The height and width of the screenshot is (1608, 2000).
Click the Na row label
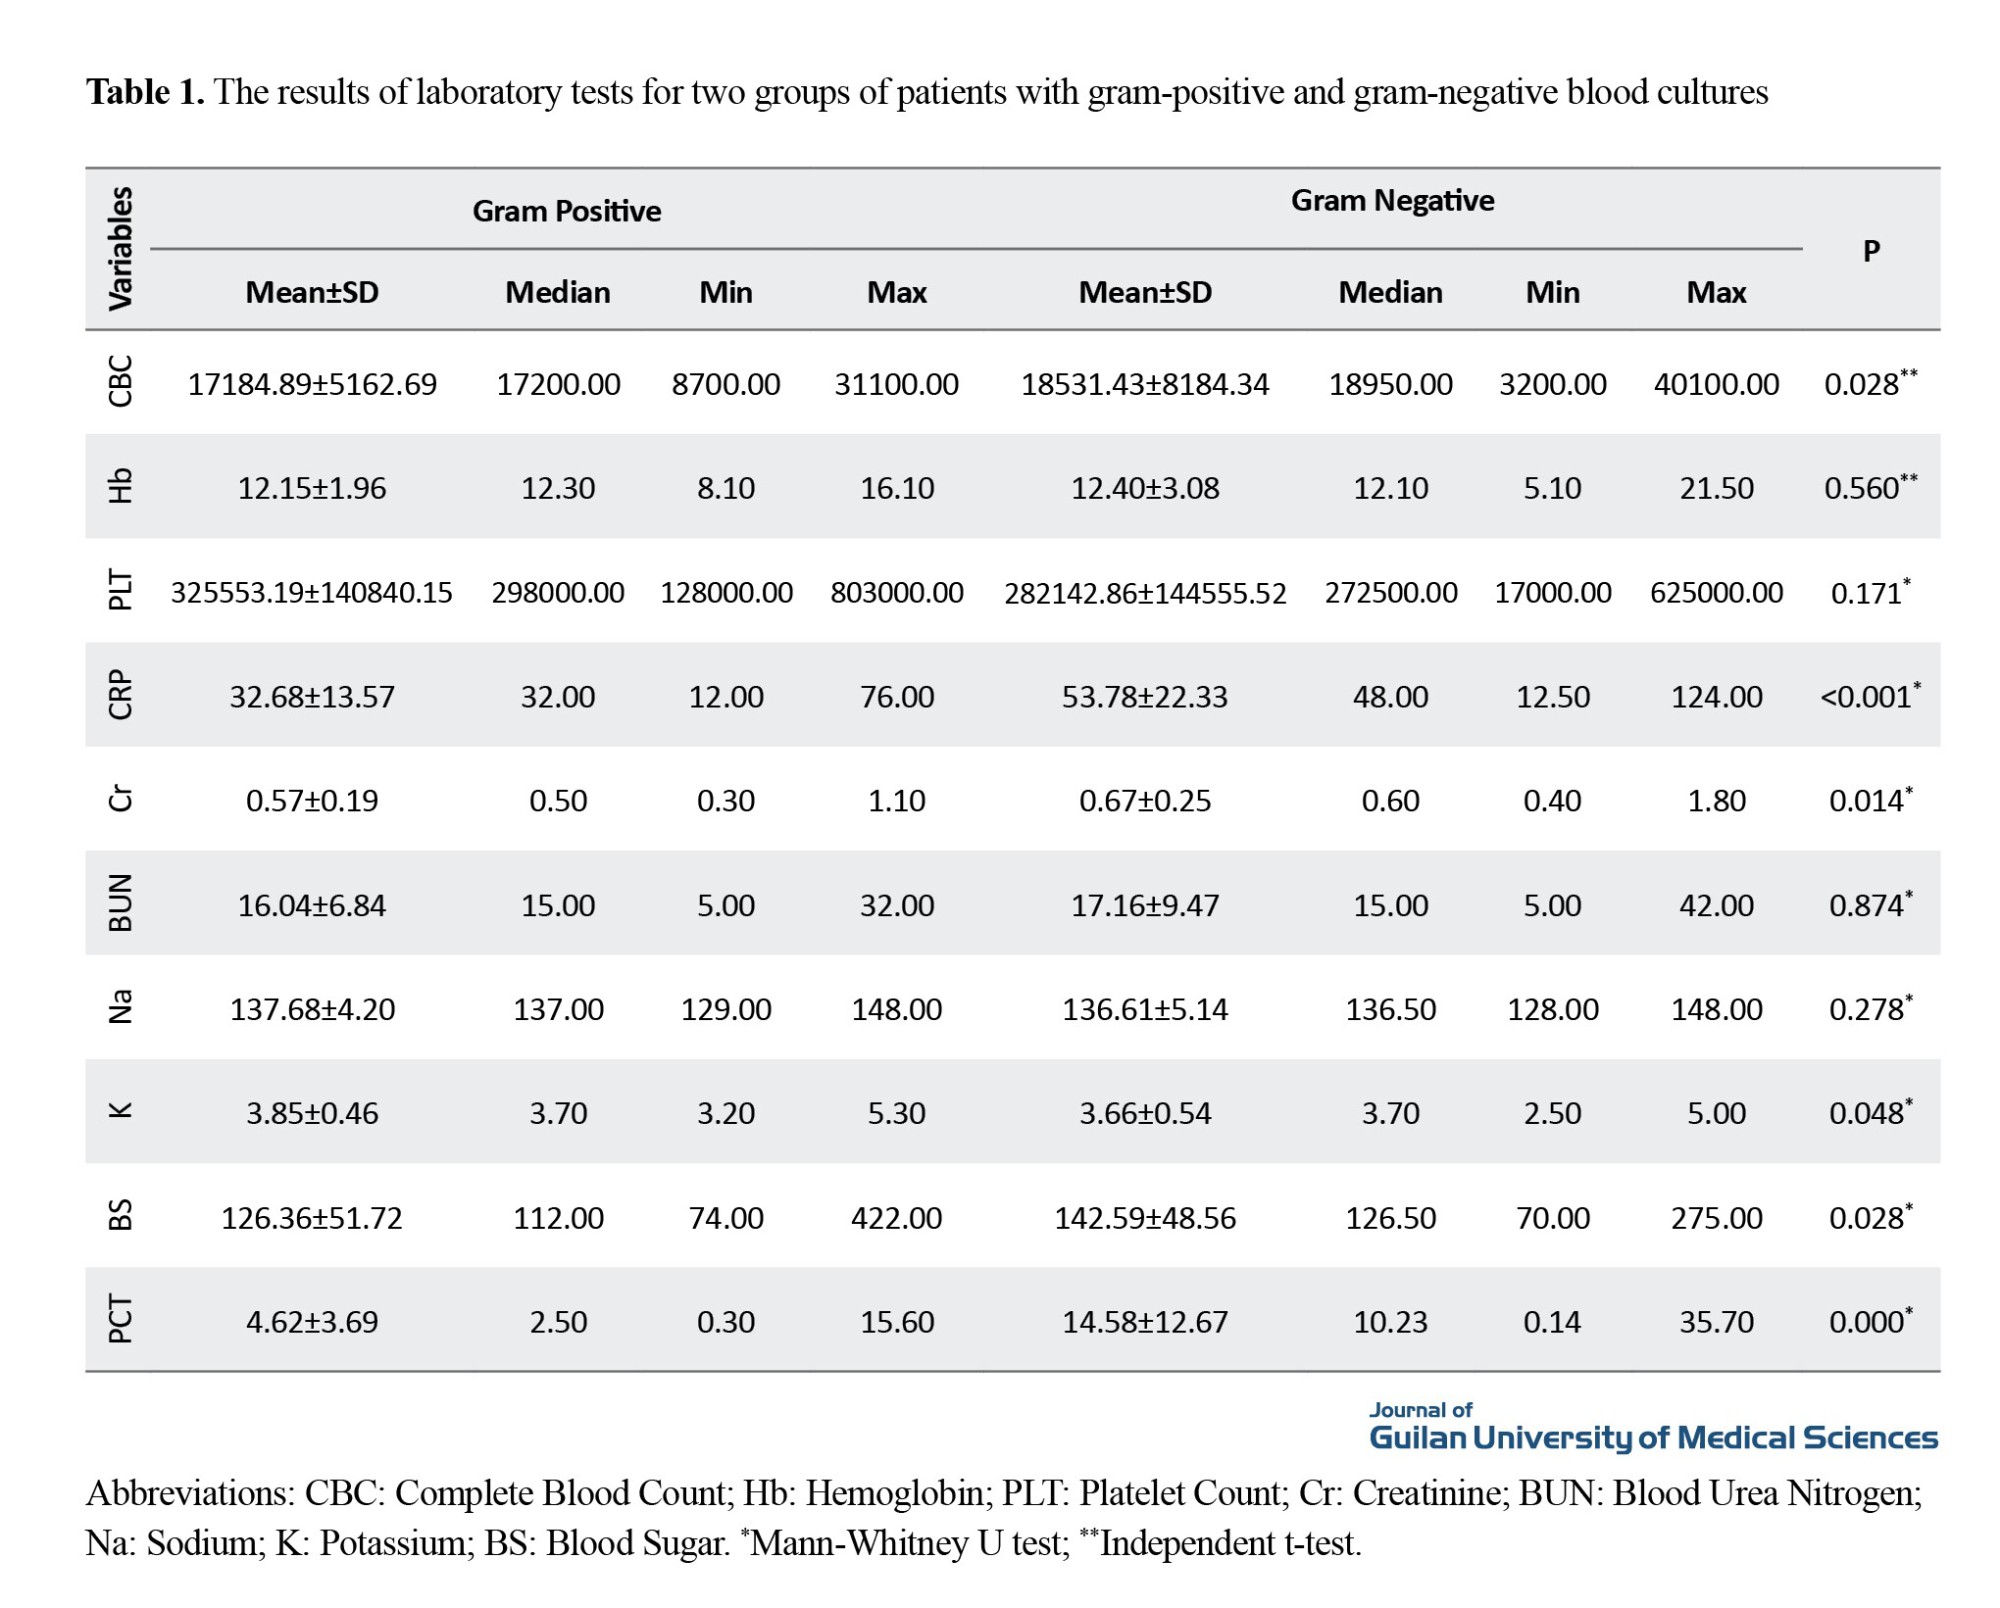click(x=120, y=1008)
